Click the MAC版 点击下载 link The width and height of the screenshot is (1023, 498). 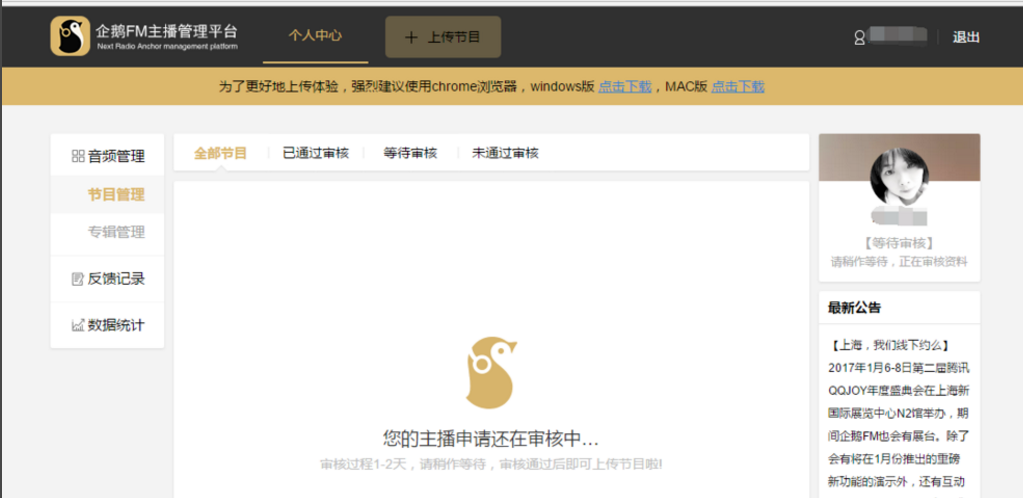pos(737,86)
